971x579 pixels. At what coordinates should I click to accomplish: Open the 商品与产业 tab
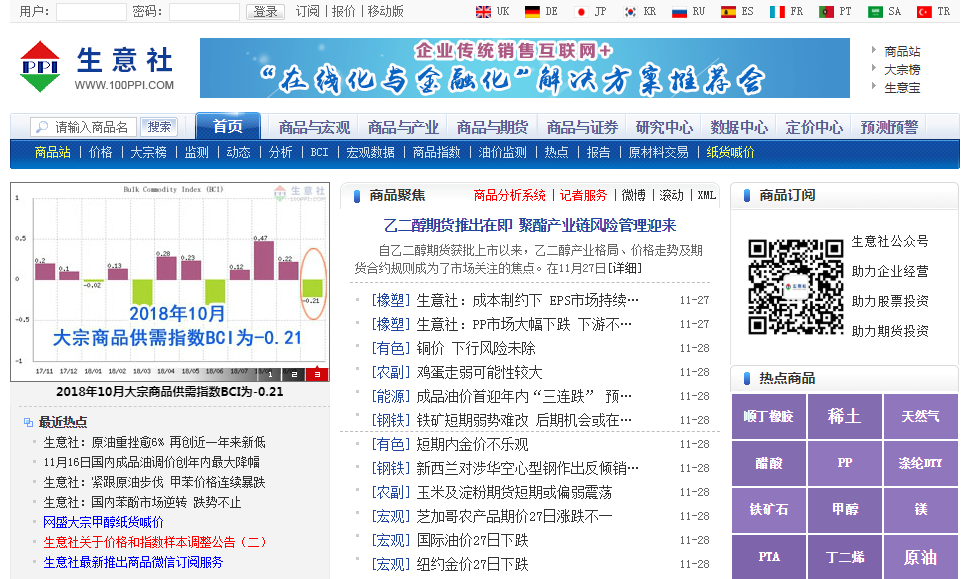click(x=403, y=127)
